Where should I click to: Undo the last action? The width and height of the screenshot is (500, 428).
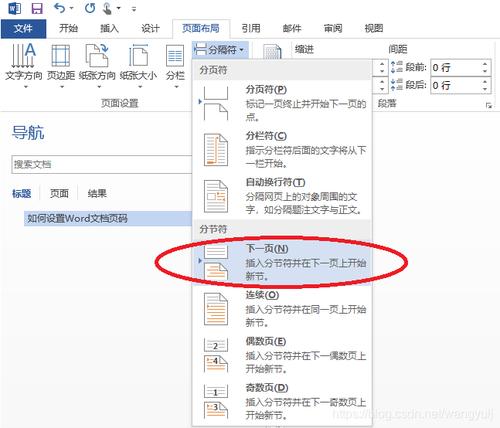(x=60, y=8)
